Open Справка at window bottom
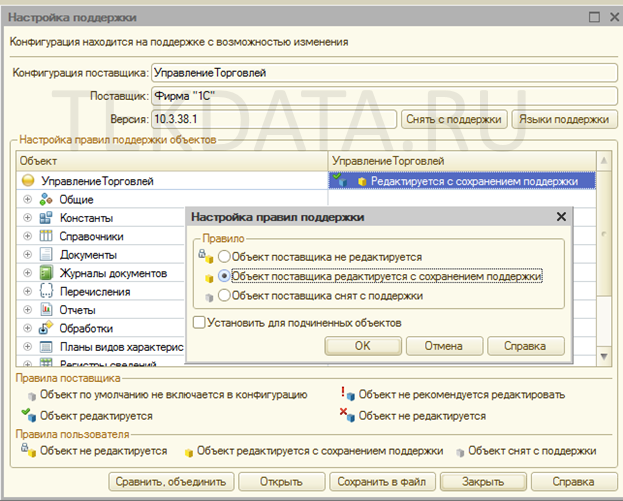 pos(574,482)
